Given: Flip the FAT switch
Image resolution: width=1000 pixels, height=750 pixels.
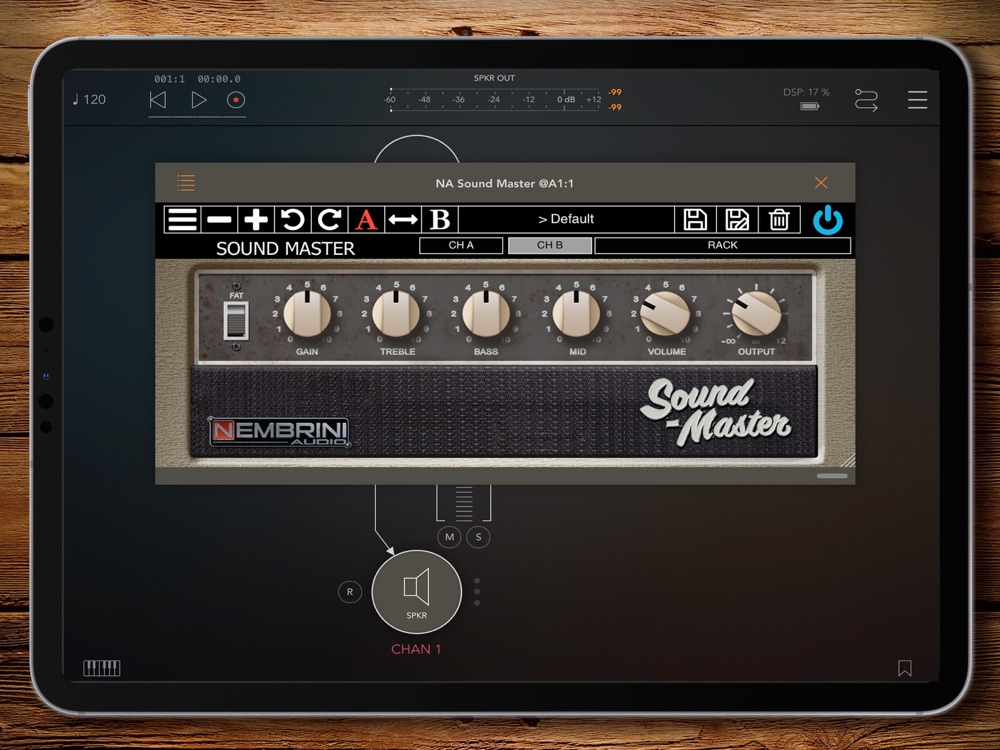Looking at the screenshot, I should click(236, 320).
